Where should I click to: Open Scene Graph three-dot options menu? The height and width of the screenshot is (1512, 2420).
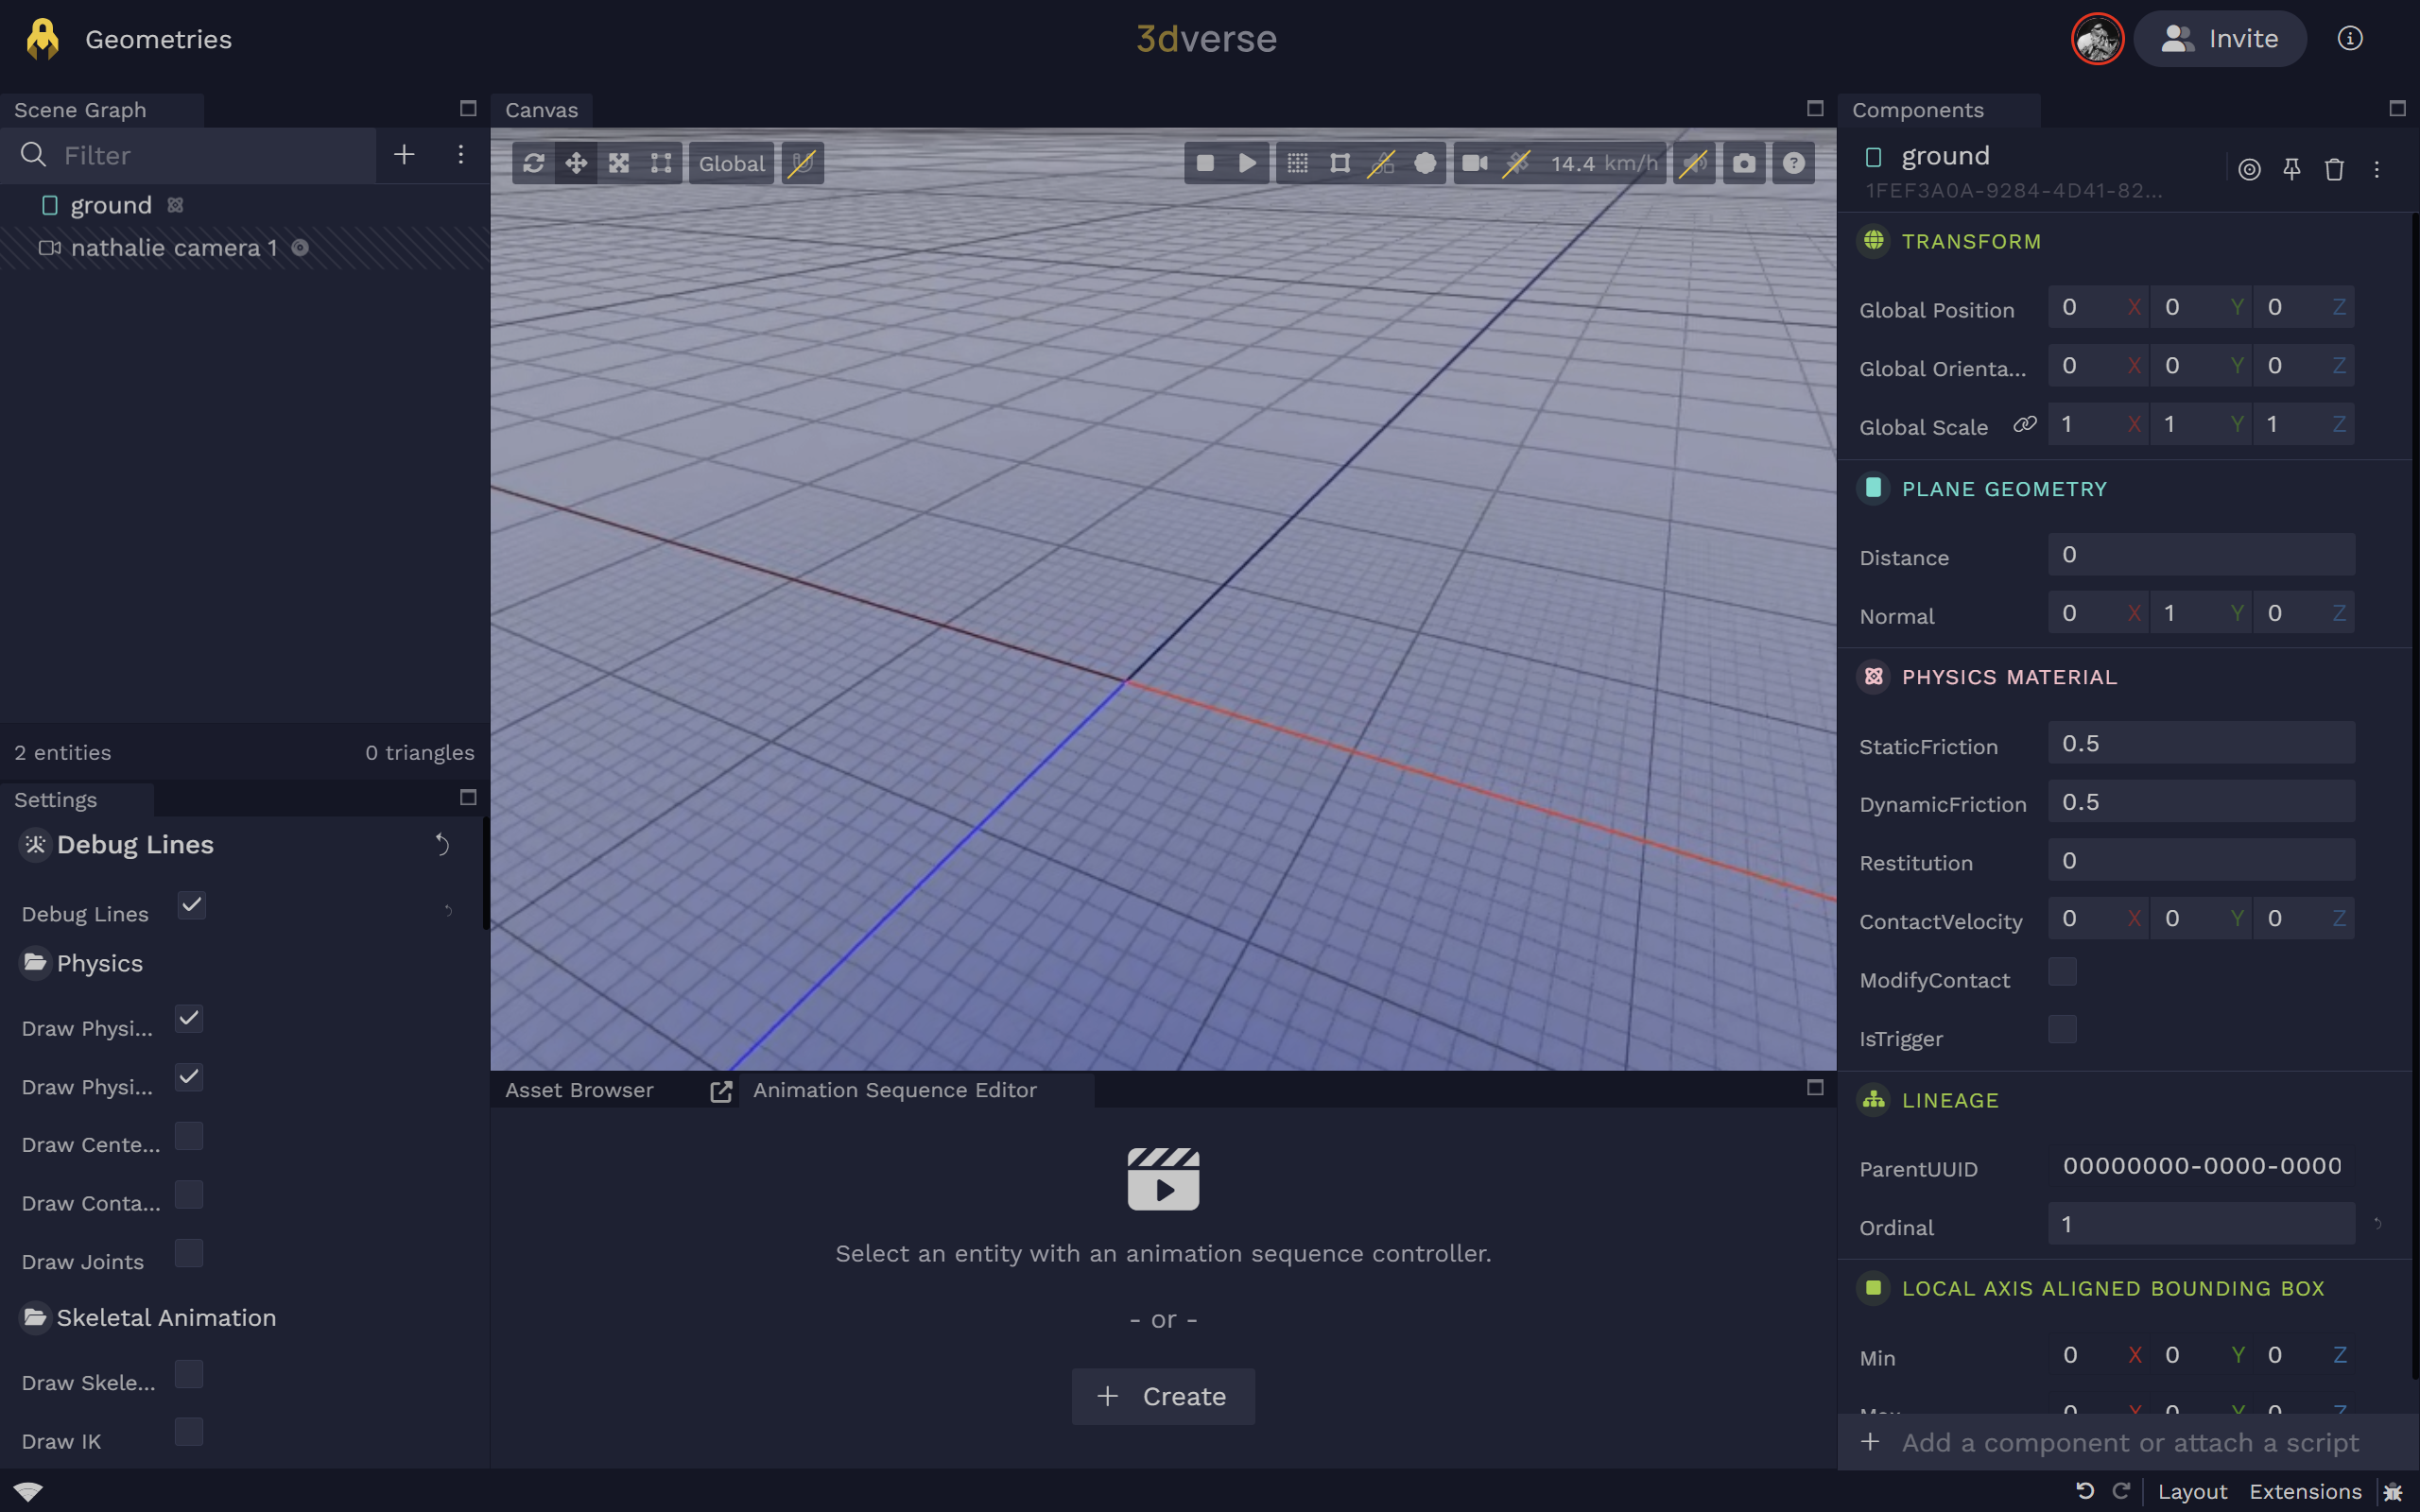pyautogui.click(x=460, y=154)
